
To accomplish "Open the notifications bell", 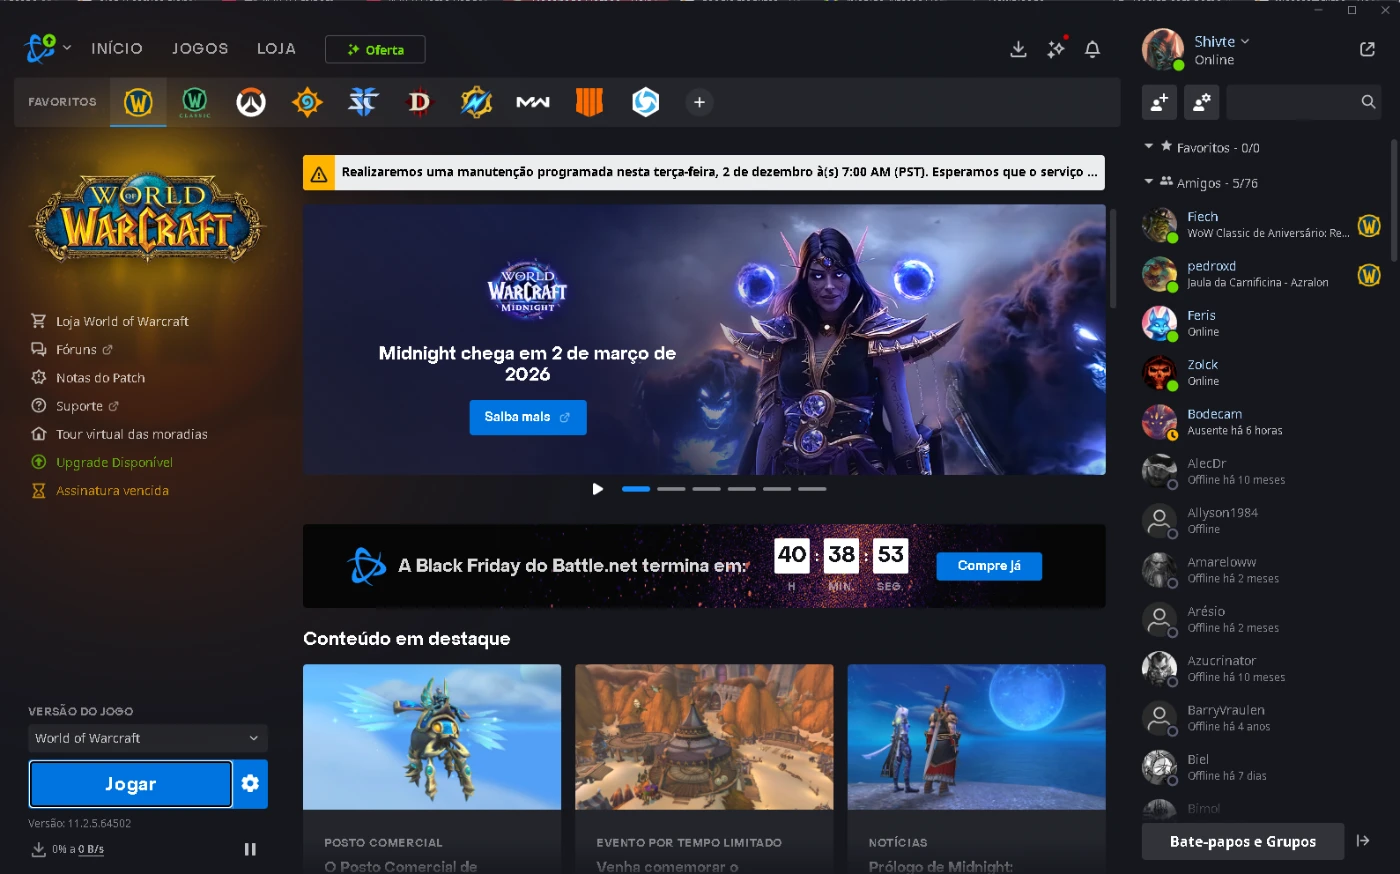I will pos(1092,49).
